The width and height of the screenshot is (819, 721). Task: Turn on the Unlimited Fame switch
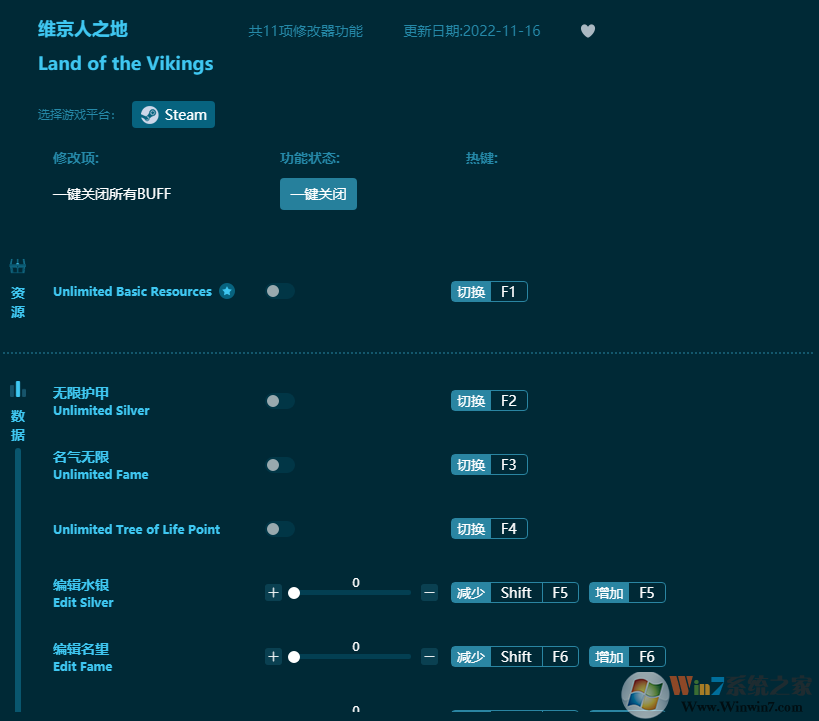tap(280, 465)
